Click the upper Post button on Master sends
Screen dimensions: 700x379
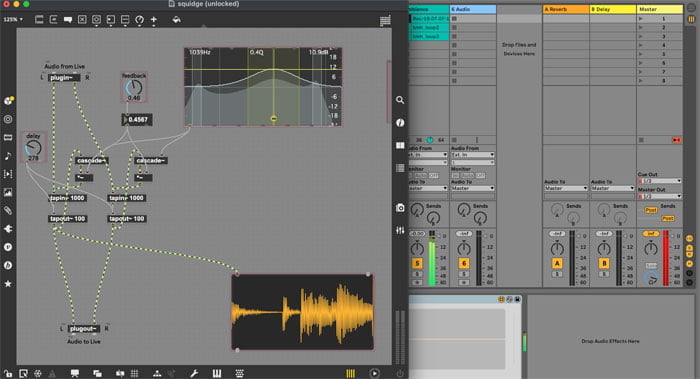(x=651, y=210)
